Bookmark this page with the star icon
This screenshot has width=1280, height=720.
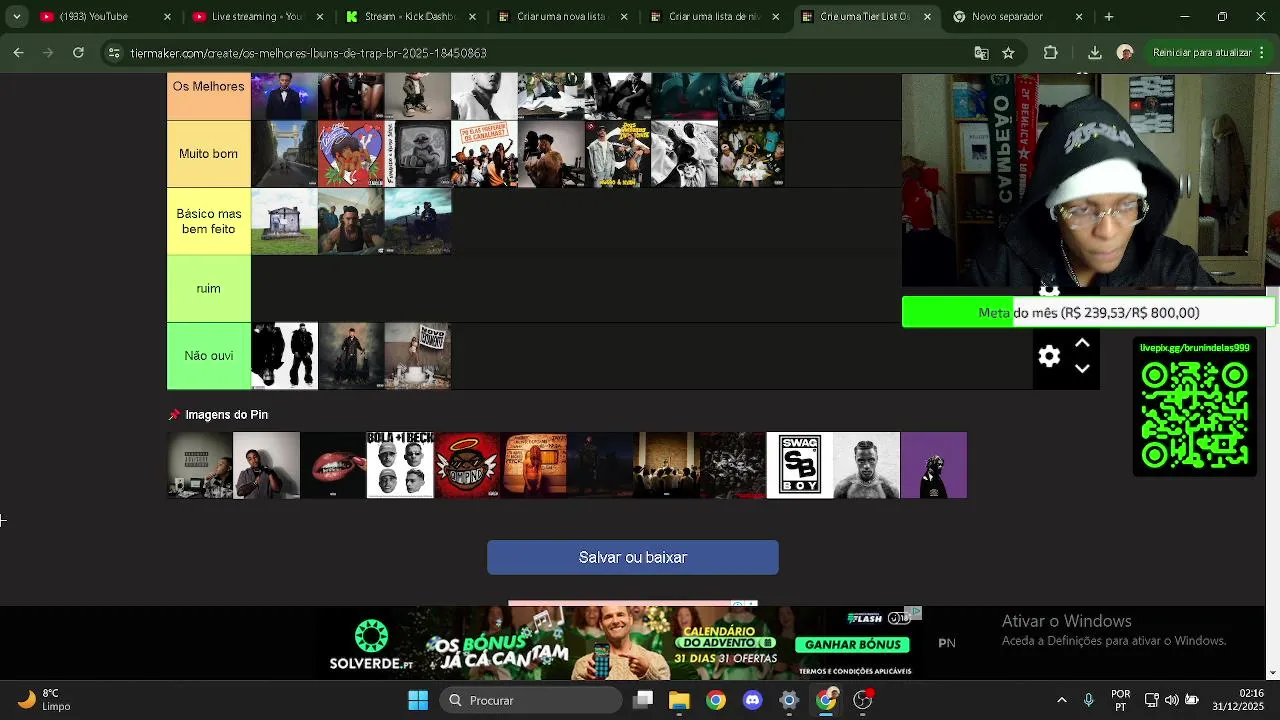tap(1008, 53)
